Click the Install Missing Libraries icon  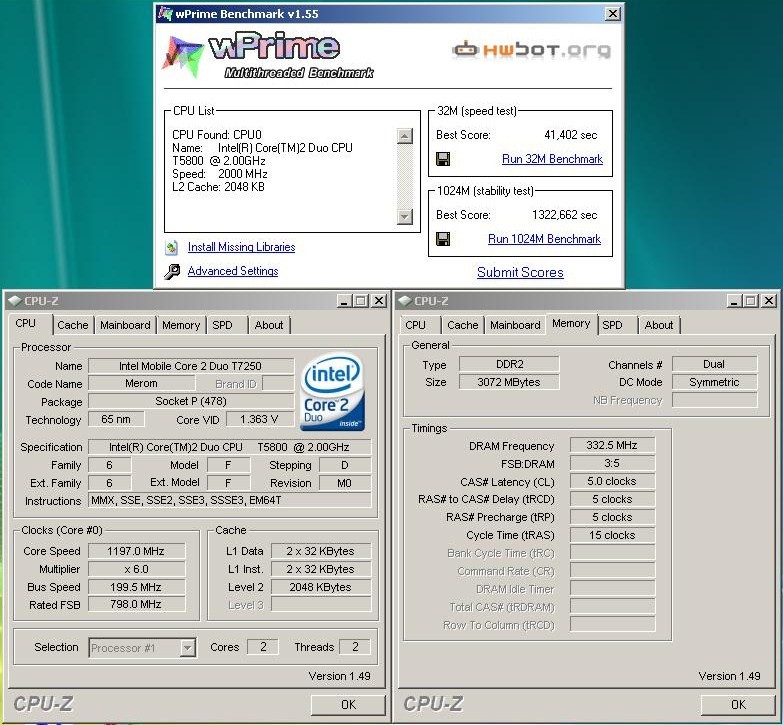click(172, 247)
